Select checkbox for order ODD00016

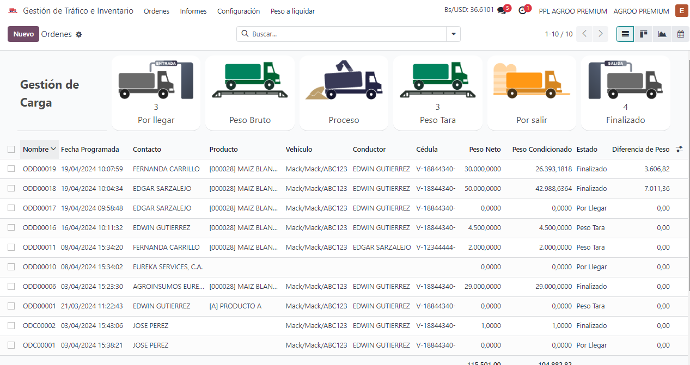(x=11, y=228)
